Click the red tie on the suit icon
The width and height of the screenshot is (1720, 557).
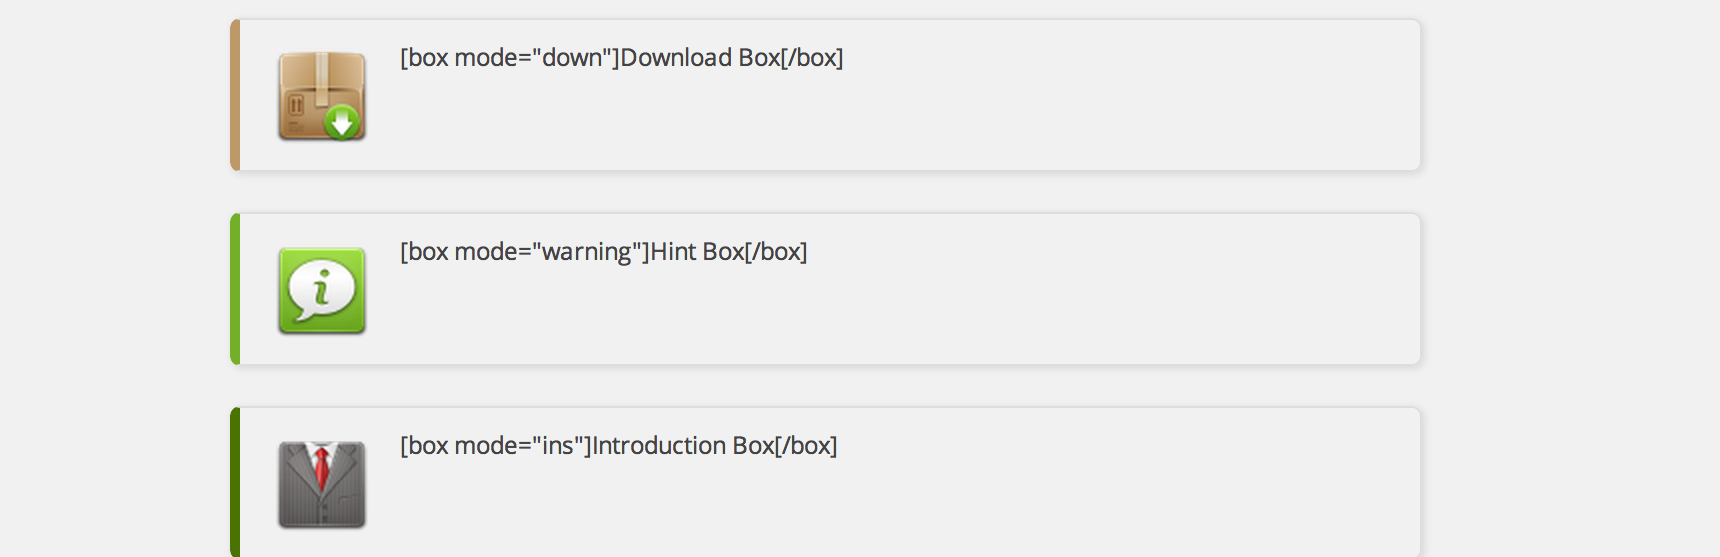pyautogui.click(x=321, y=466)
